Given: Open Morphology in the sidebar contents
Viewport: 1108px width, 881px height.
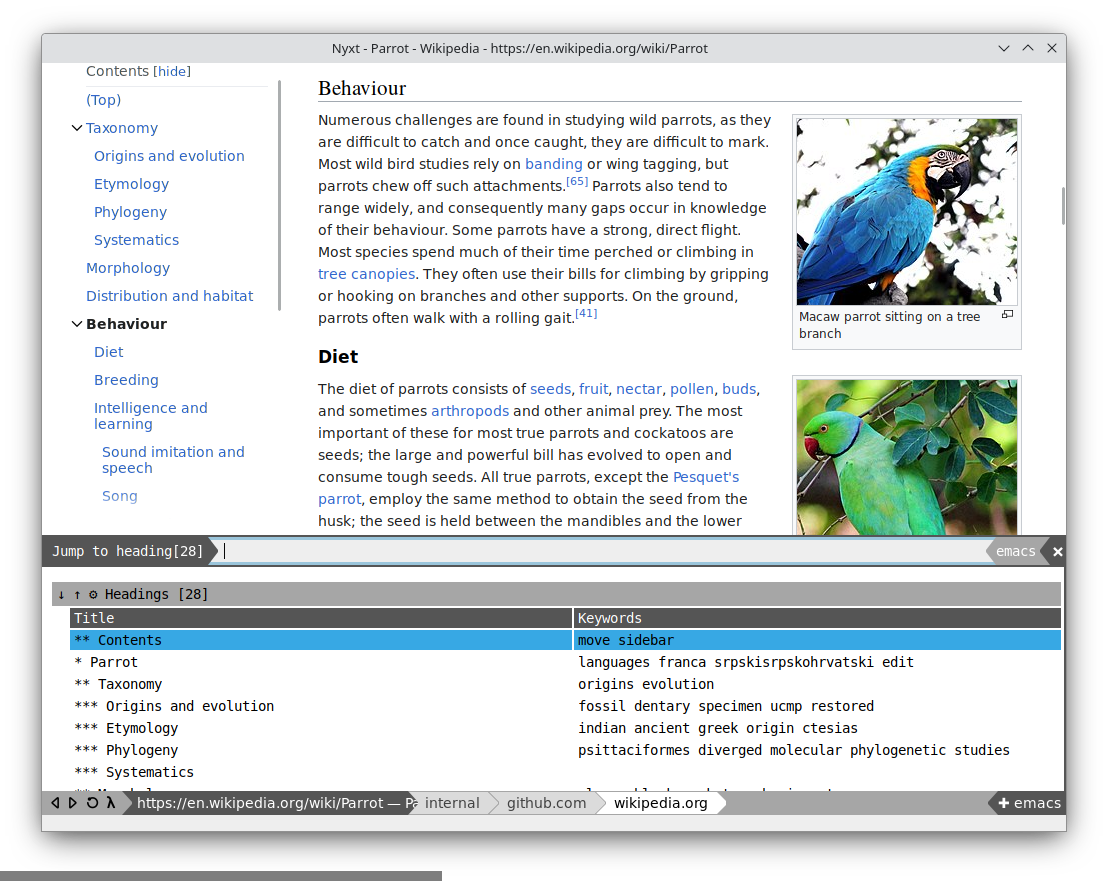Looking at the screenshot, I should 128,268.
